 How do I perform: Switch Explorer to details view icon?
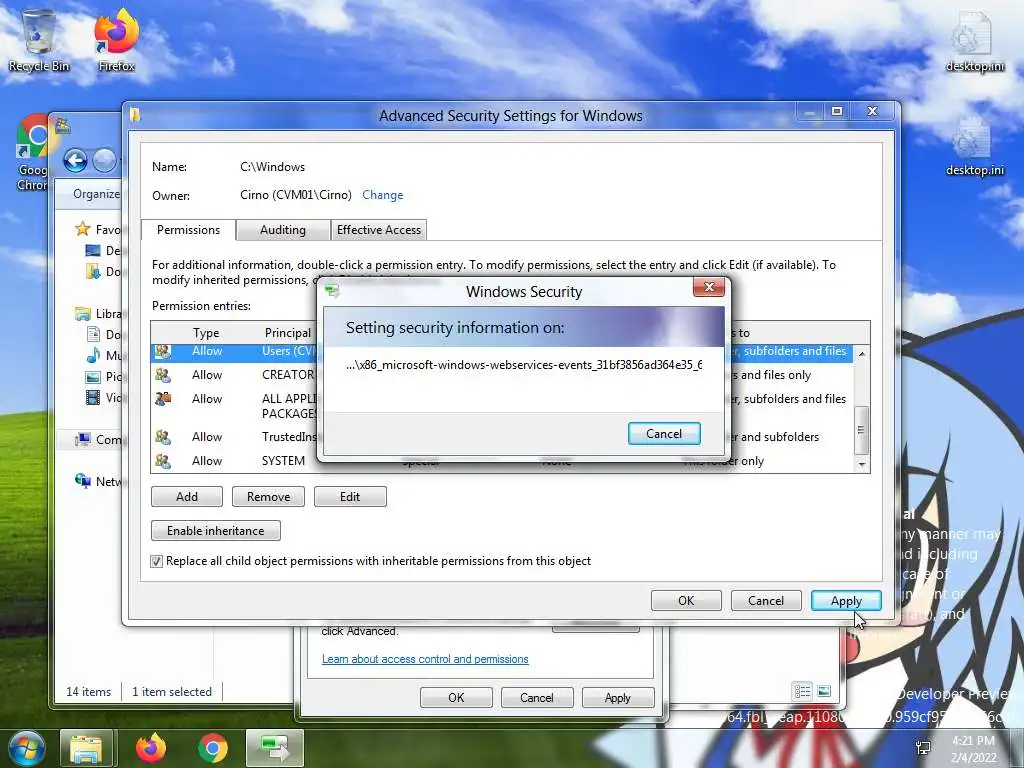803,691
